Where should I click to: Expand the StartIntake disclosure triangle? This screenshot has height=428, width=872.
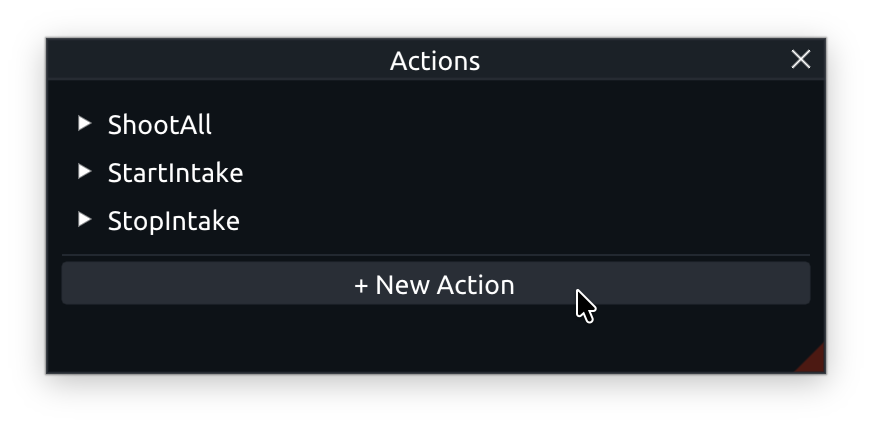point(85,172)
